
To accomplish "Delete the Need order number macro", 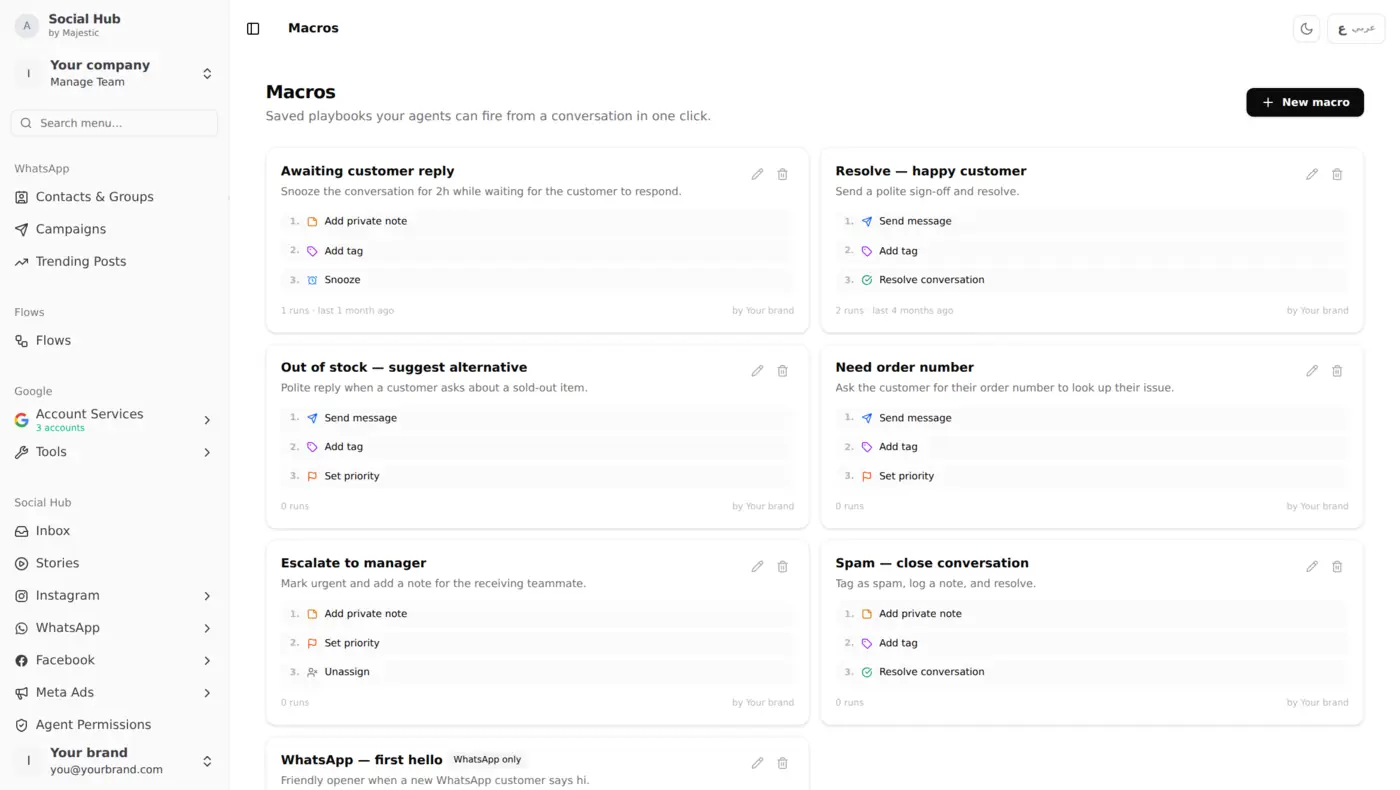I will [1338, 371].
